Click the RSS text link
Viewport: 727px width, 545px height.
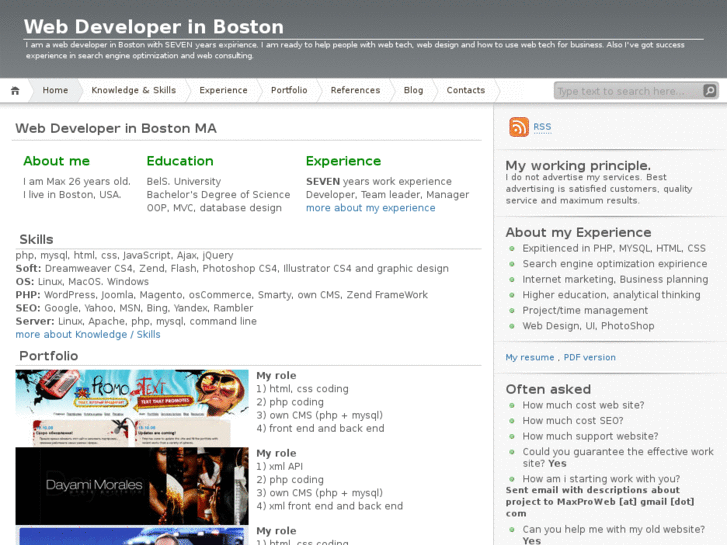tap(542, 127)
